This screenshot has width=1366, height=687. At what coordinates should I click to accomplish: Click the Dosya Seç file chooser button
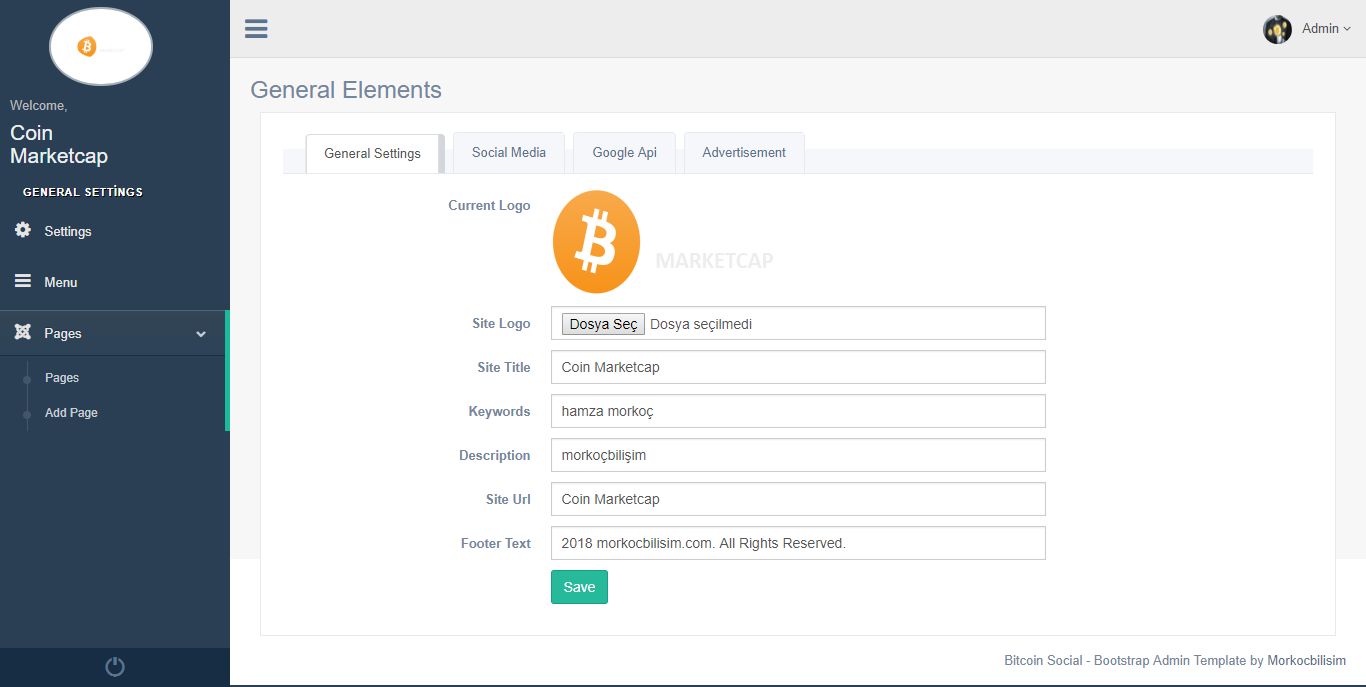[x=603, y=324]
